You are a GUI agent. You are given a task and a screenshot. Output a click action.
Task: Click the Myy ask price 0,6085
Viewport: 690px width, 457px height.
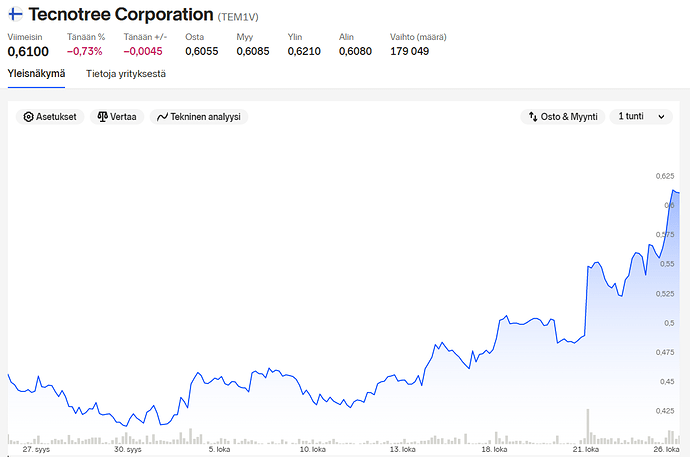tap(253, 51)
